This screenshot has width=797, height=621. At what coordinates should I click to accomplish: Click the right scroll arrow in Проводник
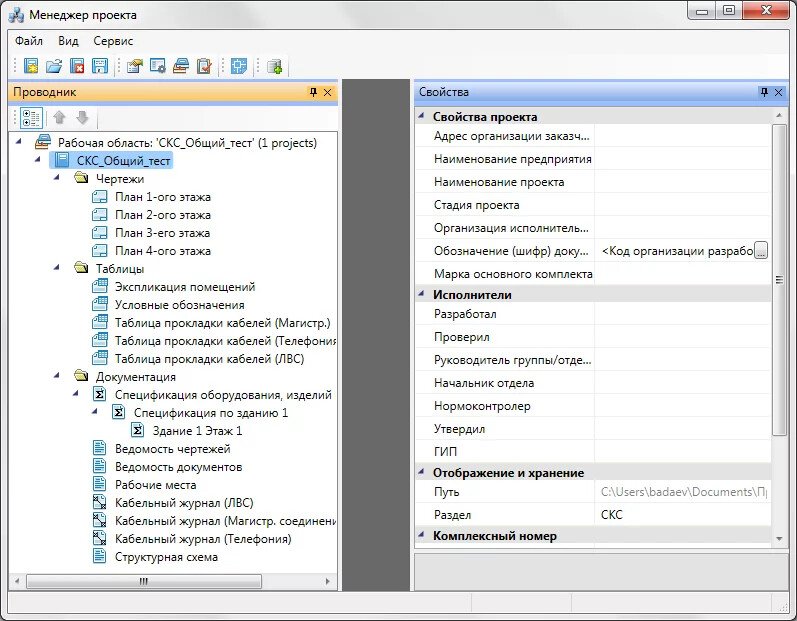coord(327,581)
